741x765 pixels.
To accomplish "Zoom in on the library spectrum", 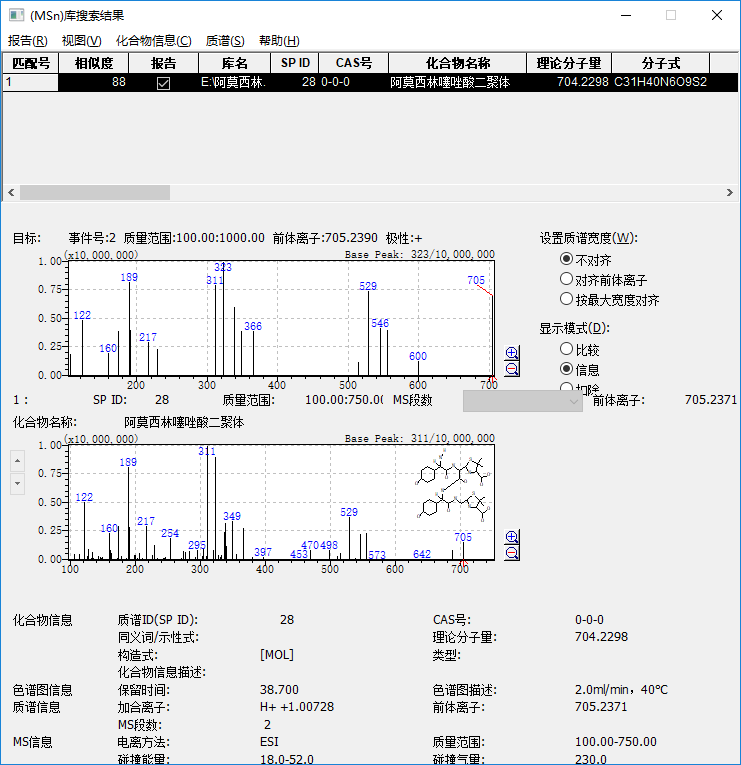I will coord(512,537).
